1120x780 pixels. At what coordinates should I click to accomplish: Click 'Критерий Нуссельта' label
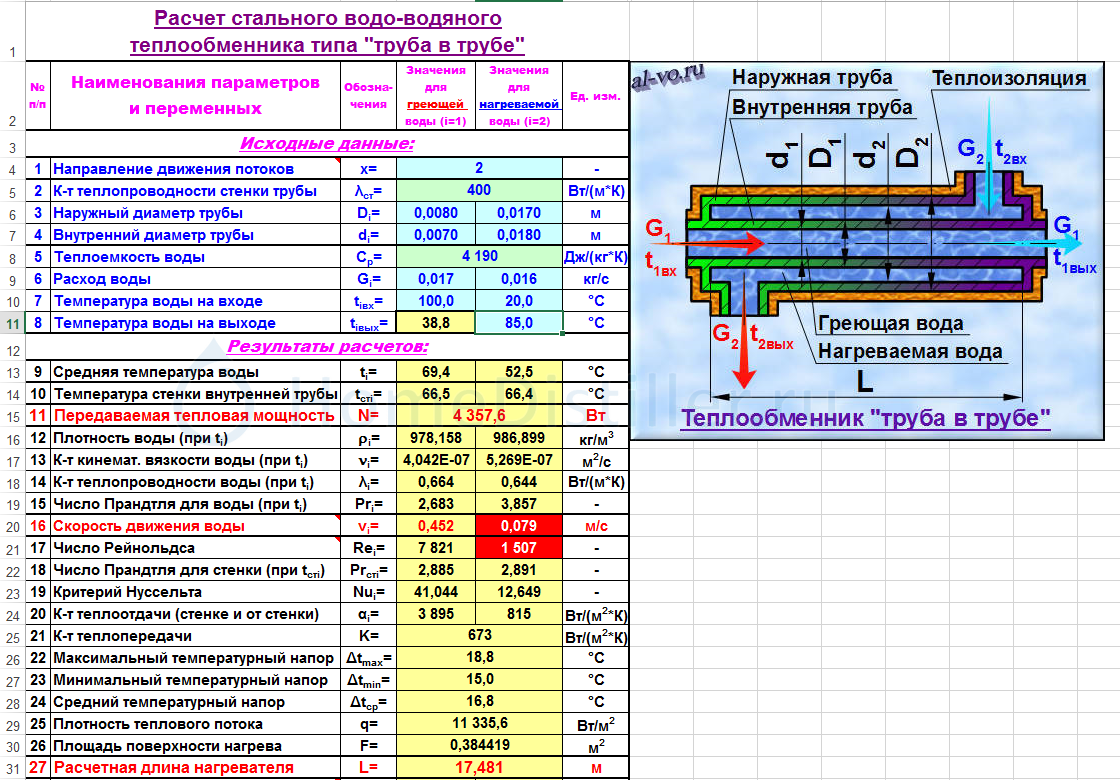point(127,592)
